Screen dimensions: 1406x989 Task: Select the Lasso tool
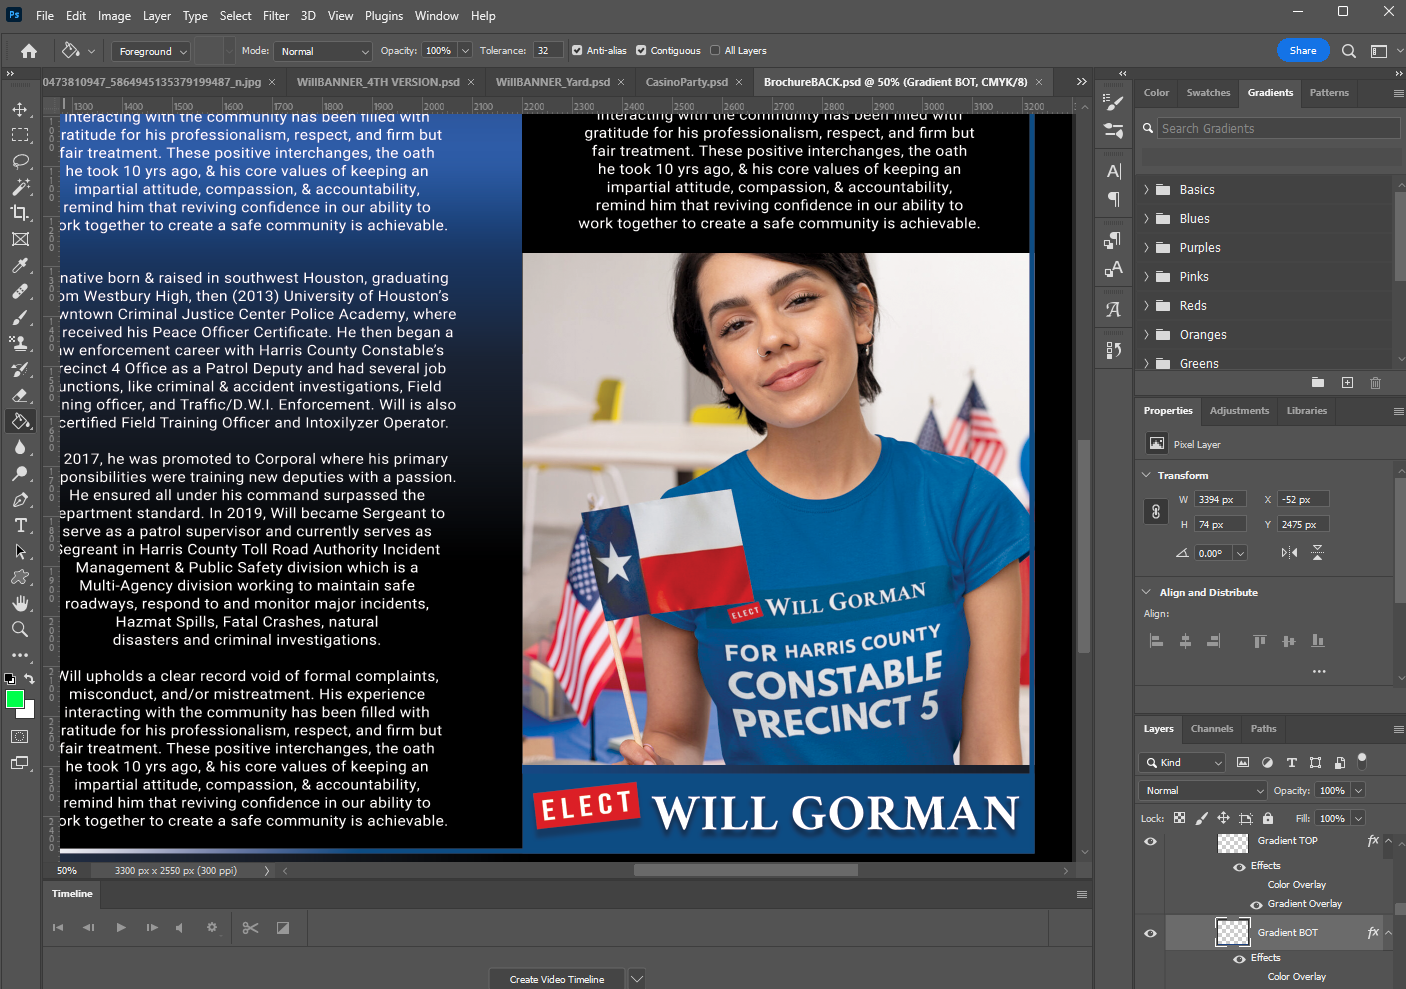coord(20,161)
